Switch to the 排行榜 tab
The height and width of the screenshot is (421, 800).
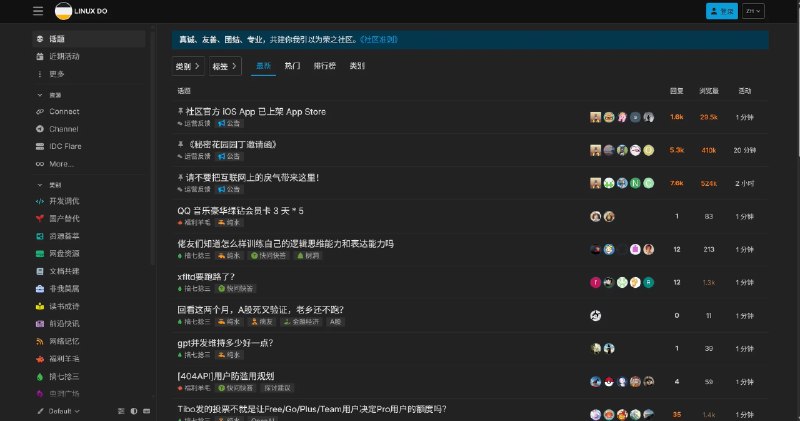[324, 66]
